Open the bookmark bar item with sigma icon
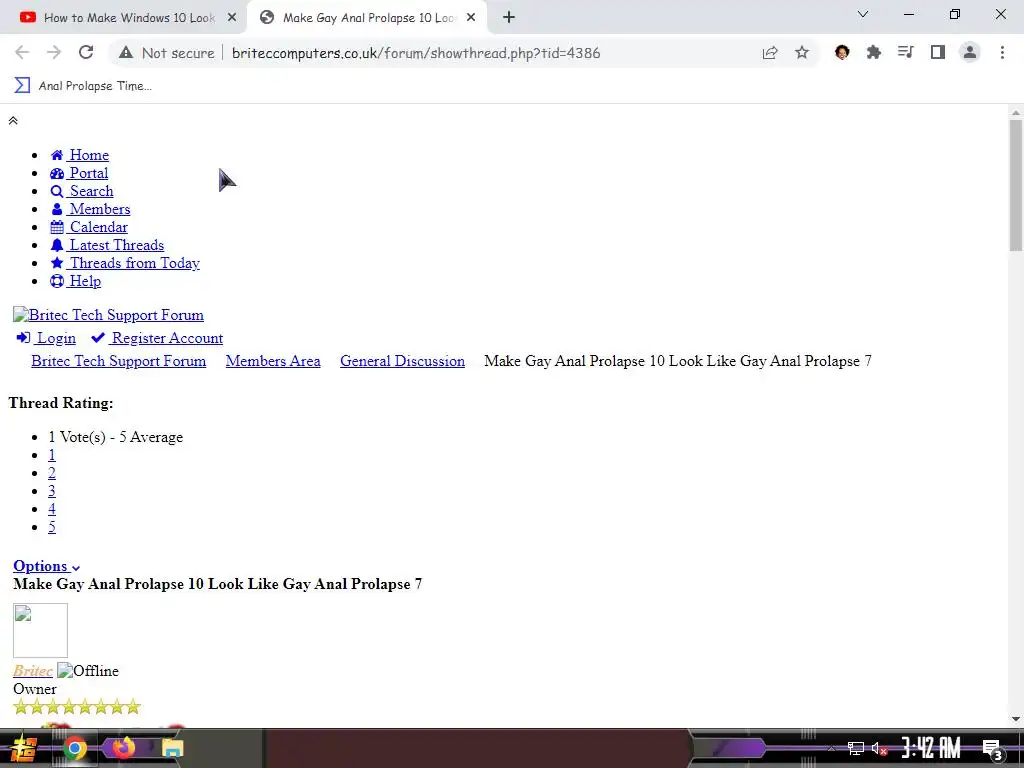The image size is (1024, 768). [x=83, y=86]
